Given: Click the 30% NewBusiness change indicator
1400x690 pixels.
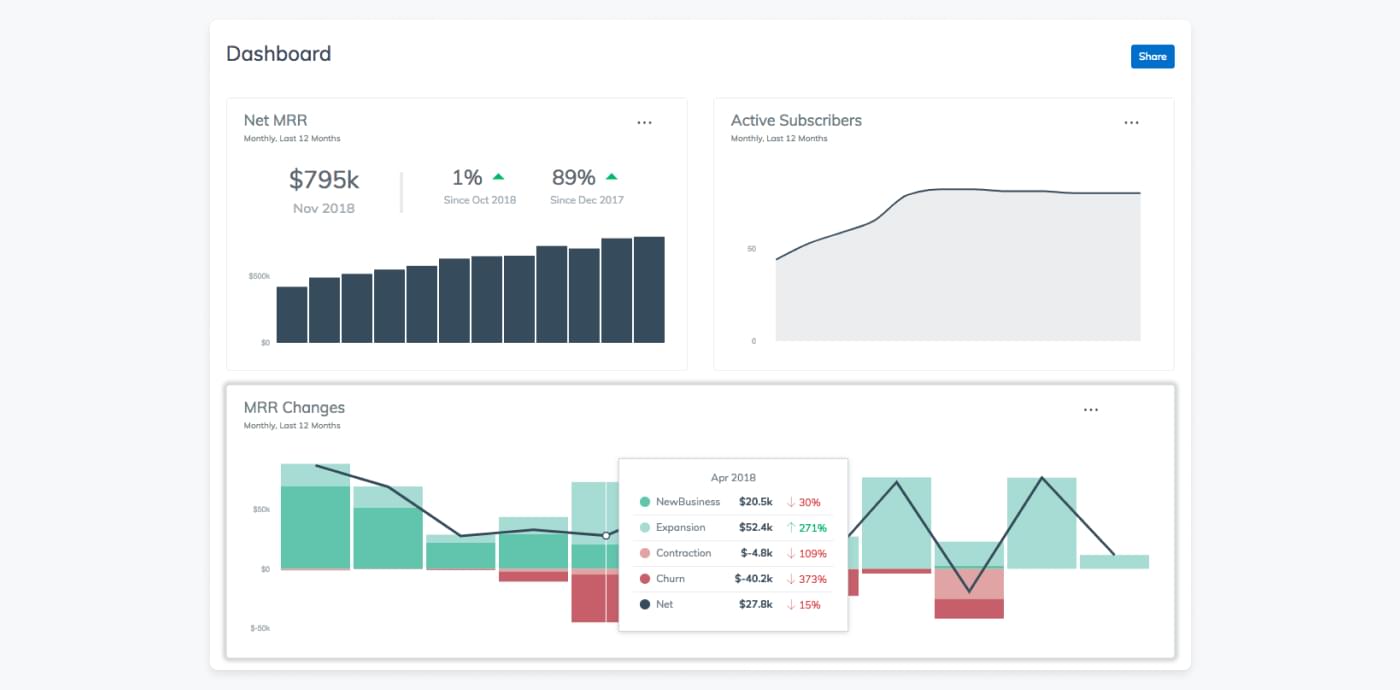Looking at the screenshot, I should tap(803, 502).
